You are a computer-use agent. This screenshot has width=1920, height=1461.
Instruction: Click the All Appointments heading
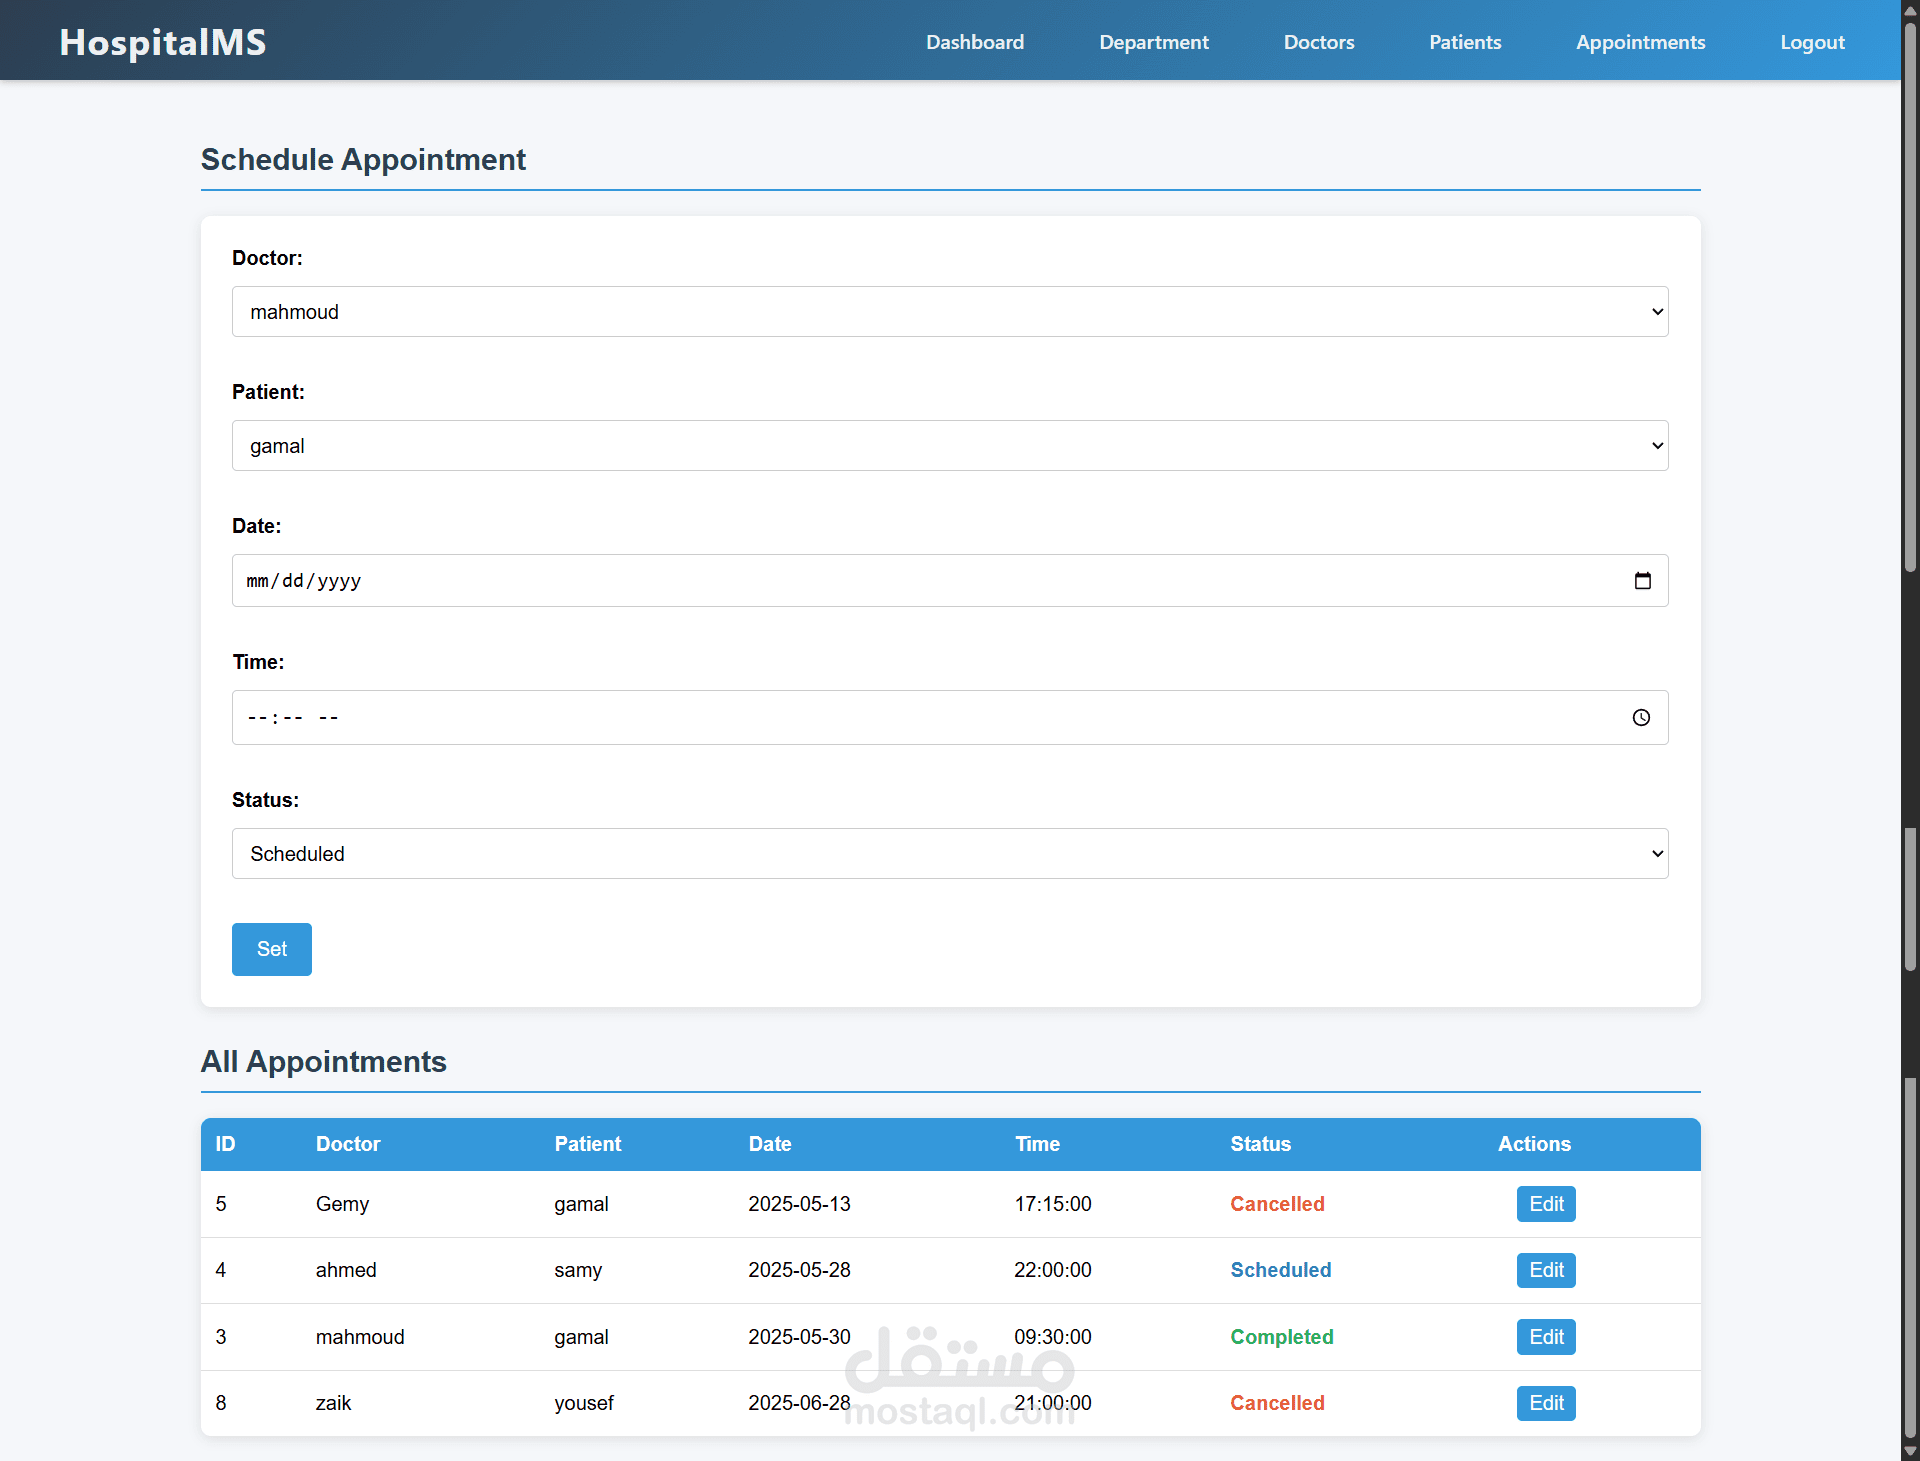pos(324,1062)
